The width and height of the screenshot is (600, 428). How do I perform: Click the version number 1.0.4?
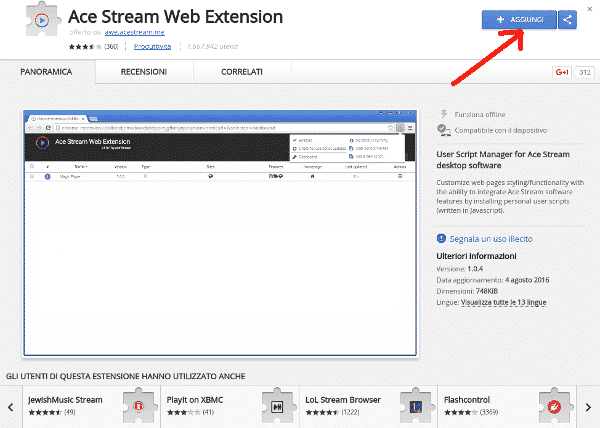(x=475, y=269)
